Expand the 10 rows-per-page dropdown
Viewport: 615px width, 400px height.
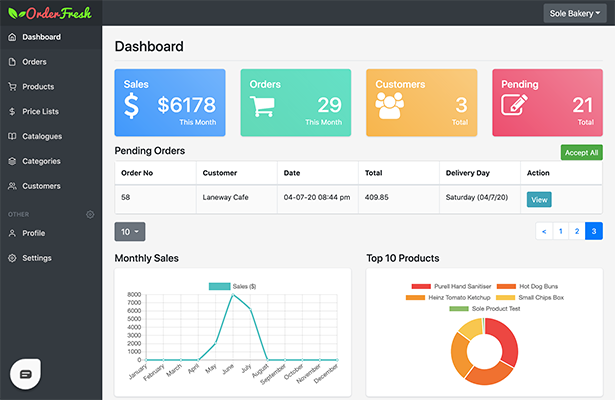coord(130,231)
